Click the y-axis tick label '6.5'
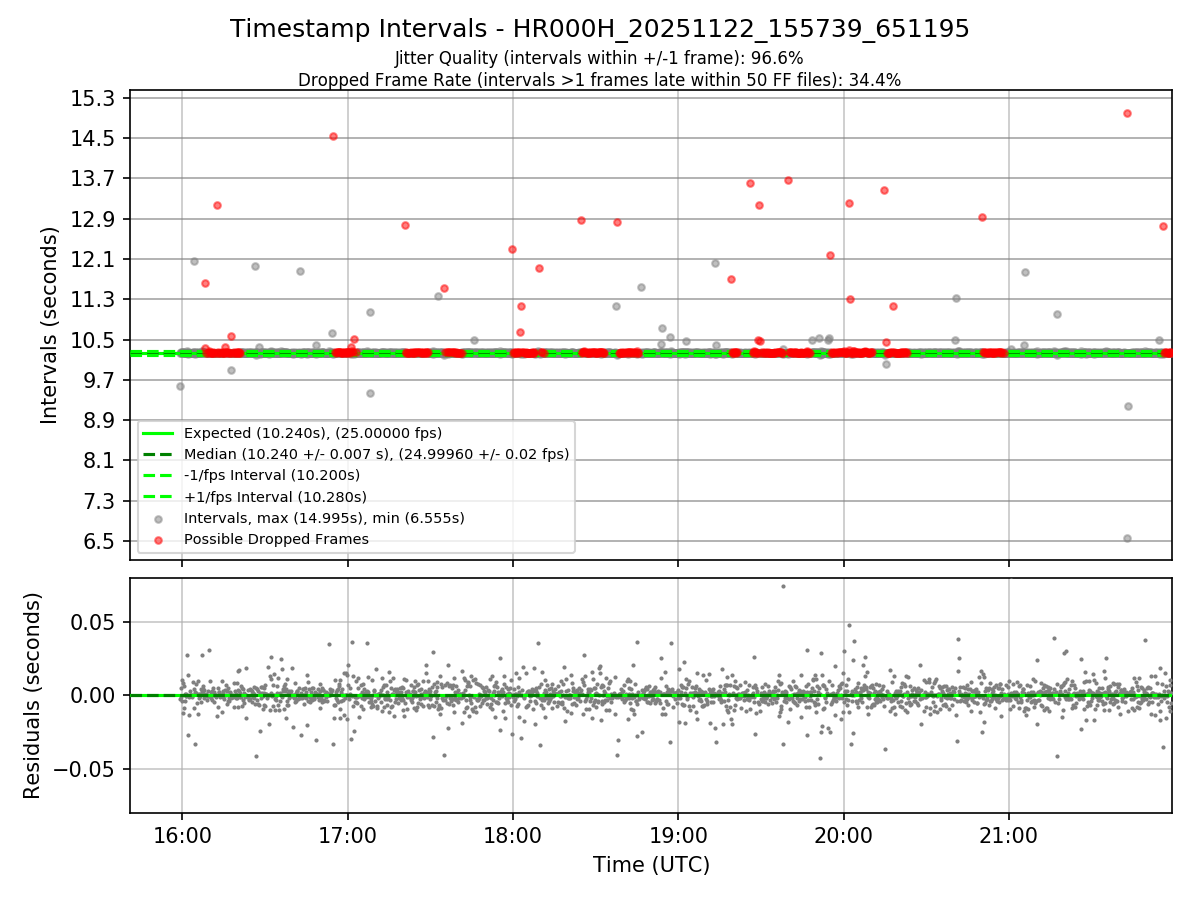 point(100,542)
